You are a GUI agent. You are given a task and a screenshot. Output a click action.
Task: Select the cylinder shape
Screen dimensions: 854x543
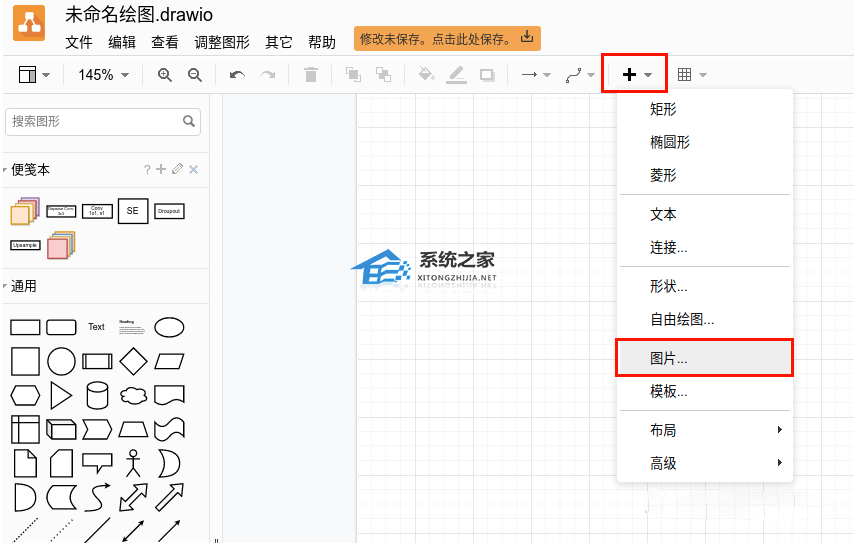tap(97, 395)
